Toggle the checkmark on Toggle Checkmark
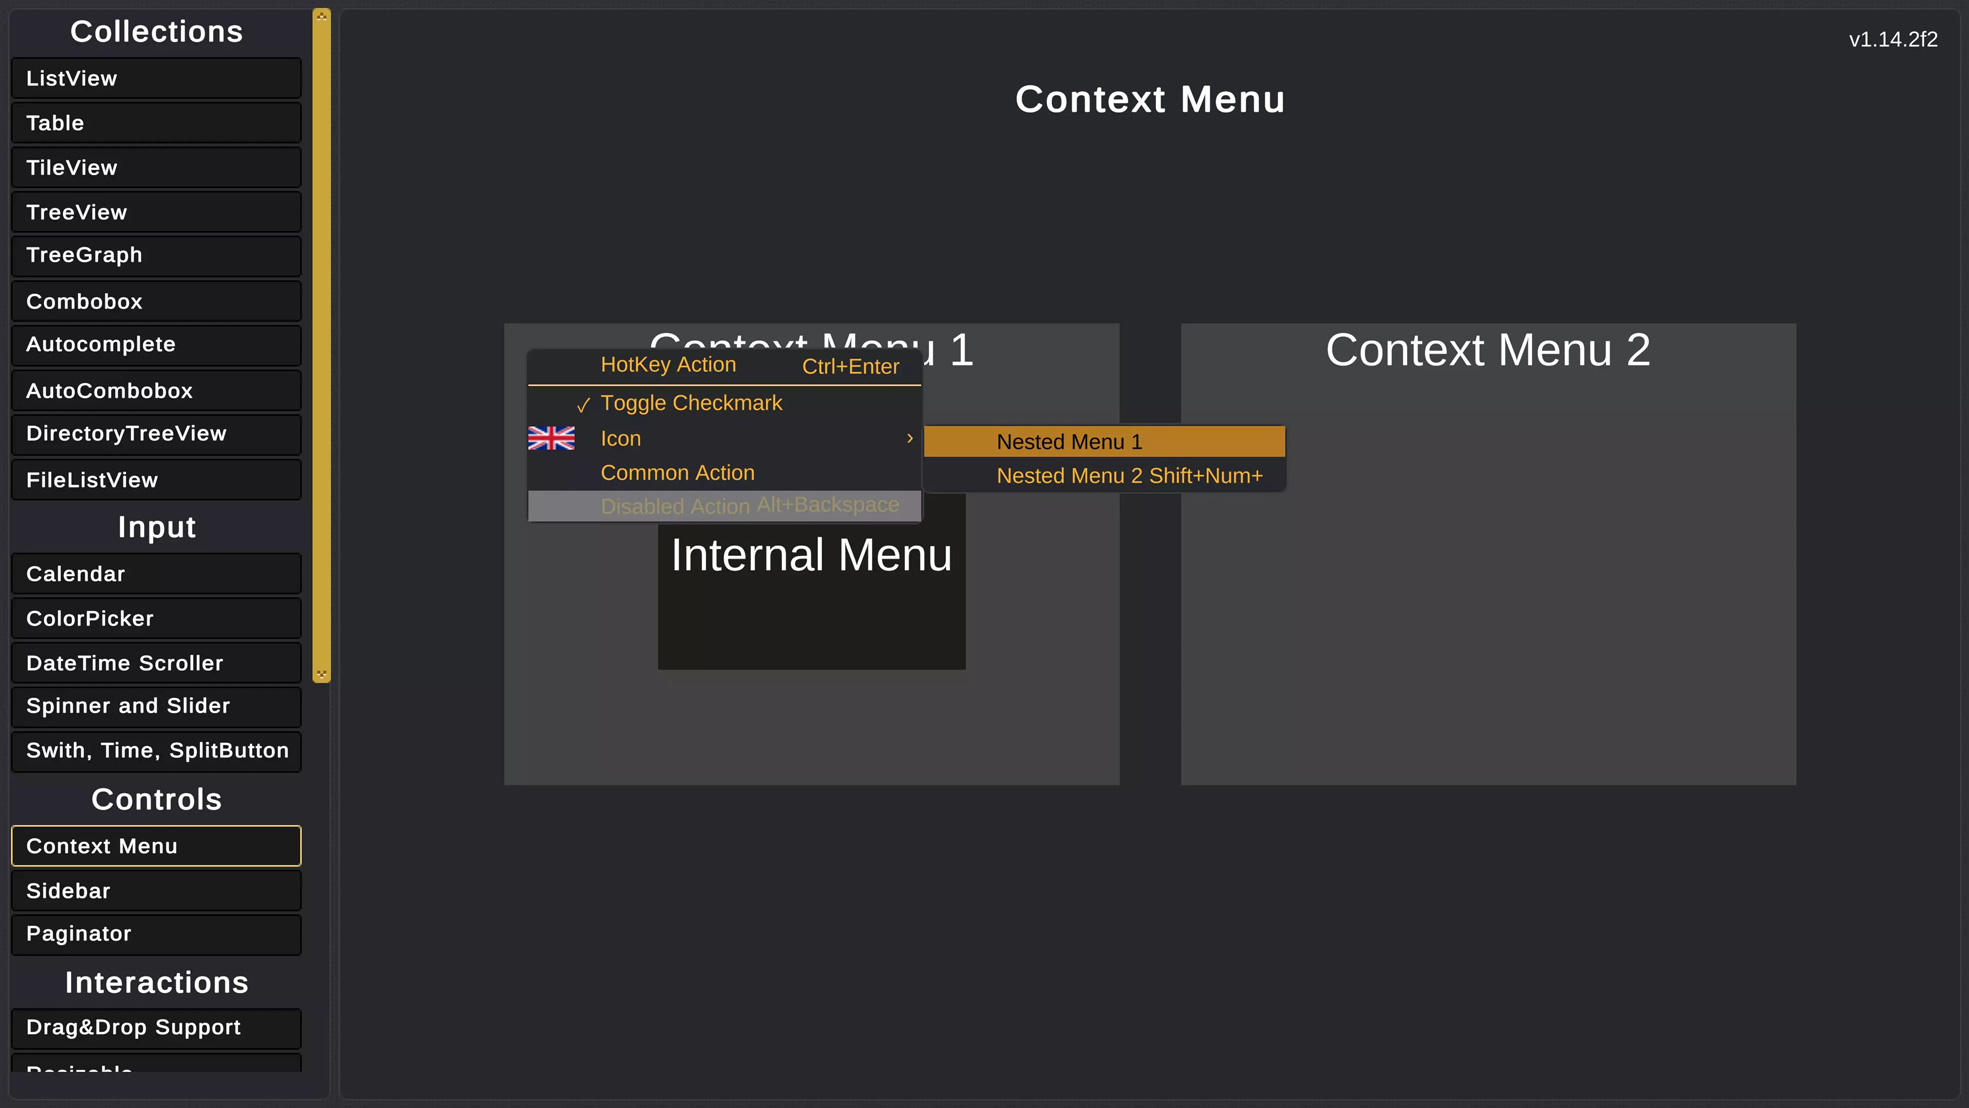This screenshot has height=1108, width=1969. (x=691, y=402)
